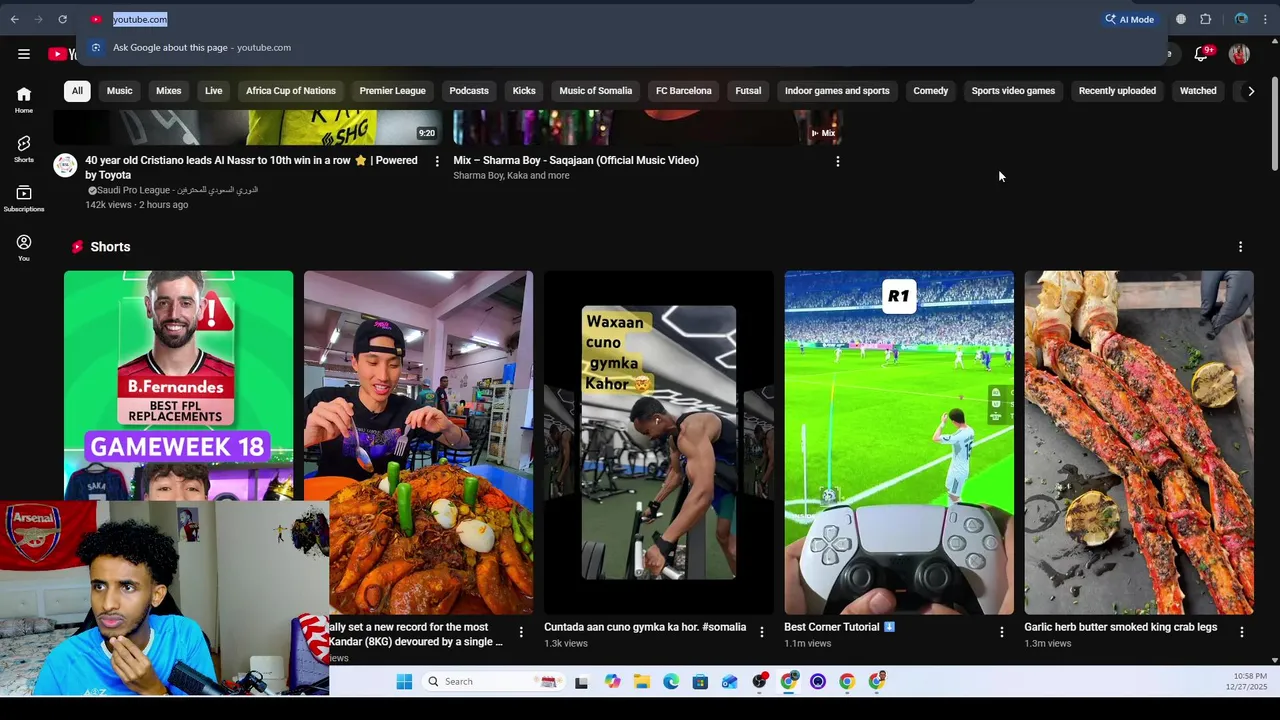The image size is (1280, 720).
Task: Select the Africa Cup of Nations chip
Action: pyautogui.click(x=291, y=91)
